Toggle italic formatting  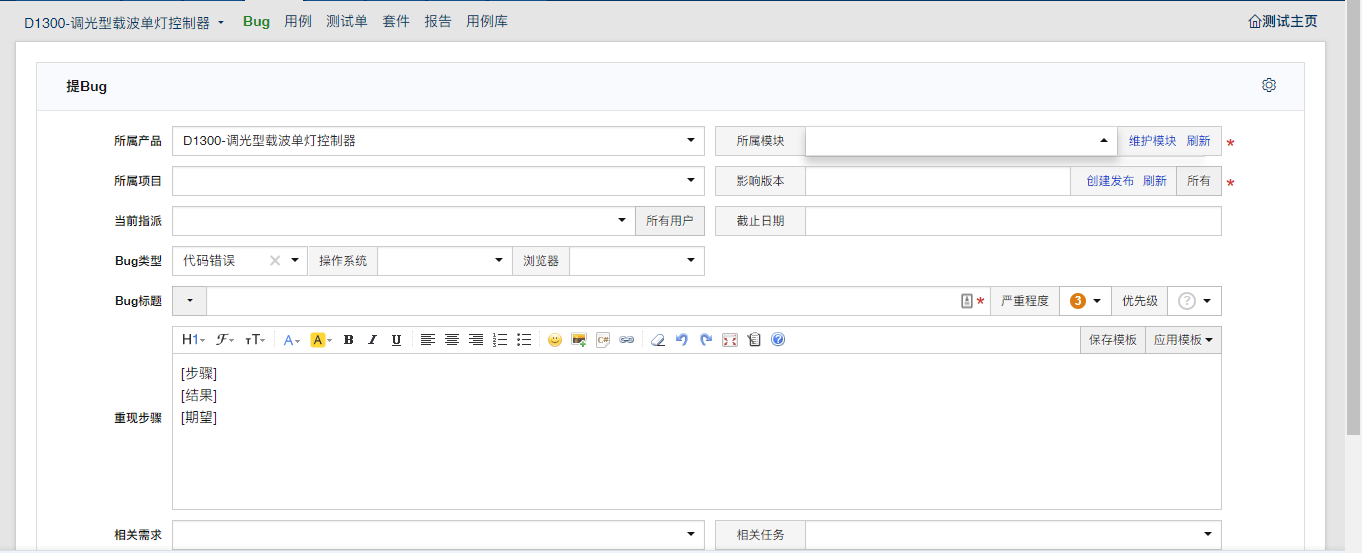click(x=372, y=340)
